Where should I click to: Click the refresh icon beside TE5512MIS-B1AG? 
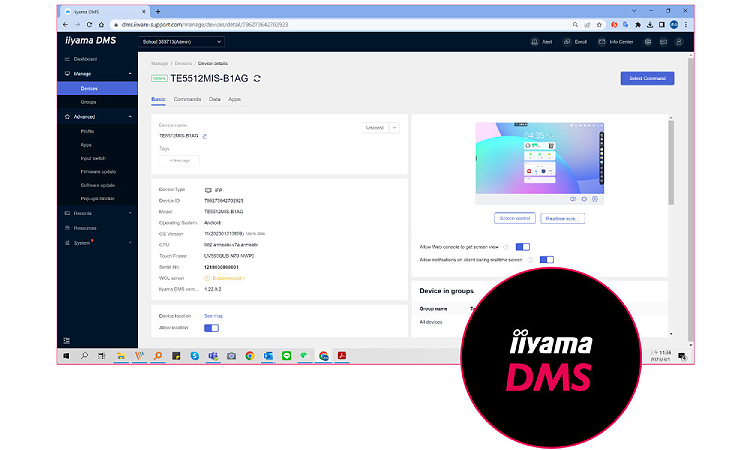click(258, 78)
